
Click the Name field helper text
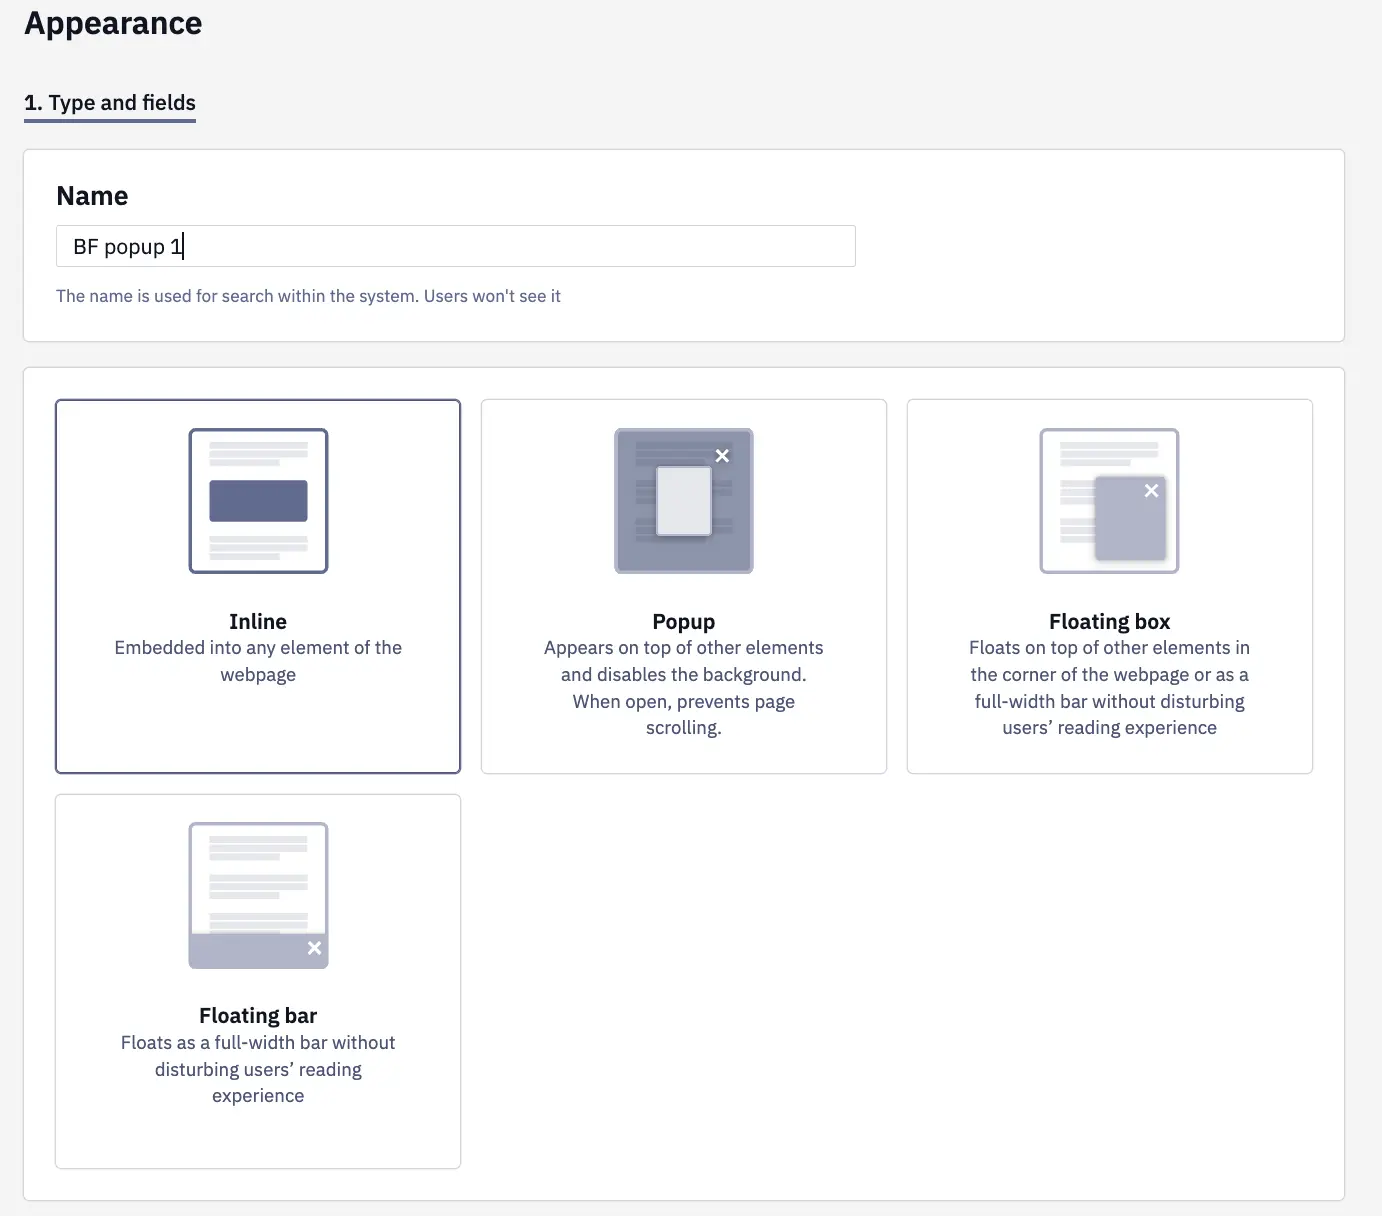click(x=308, y=296)
